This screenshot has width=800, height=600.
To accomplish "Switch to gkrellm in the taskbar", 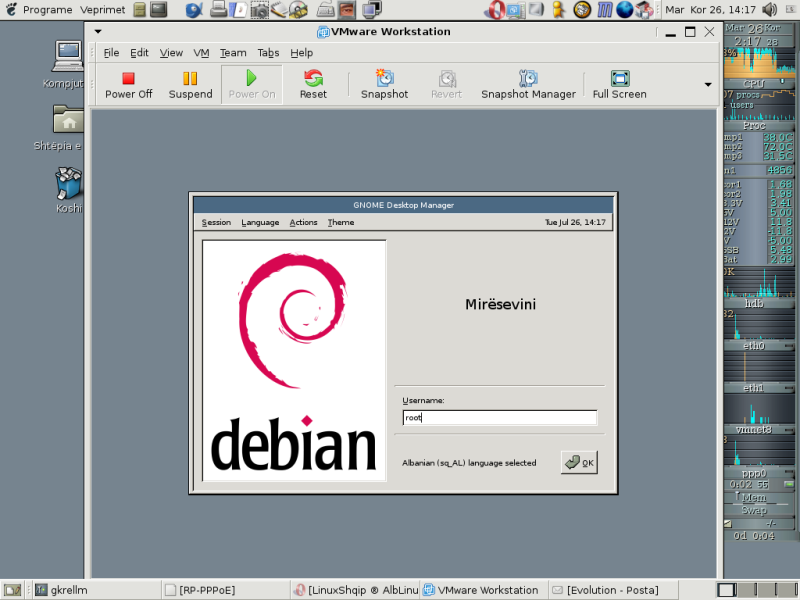I will point(97,590).
